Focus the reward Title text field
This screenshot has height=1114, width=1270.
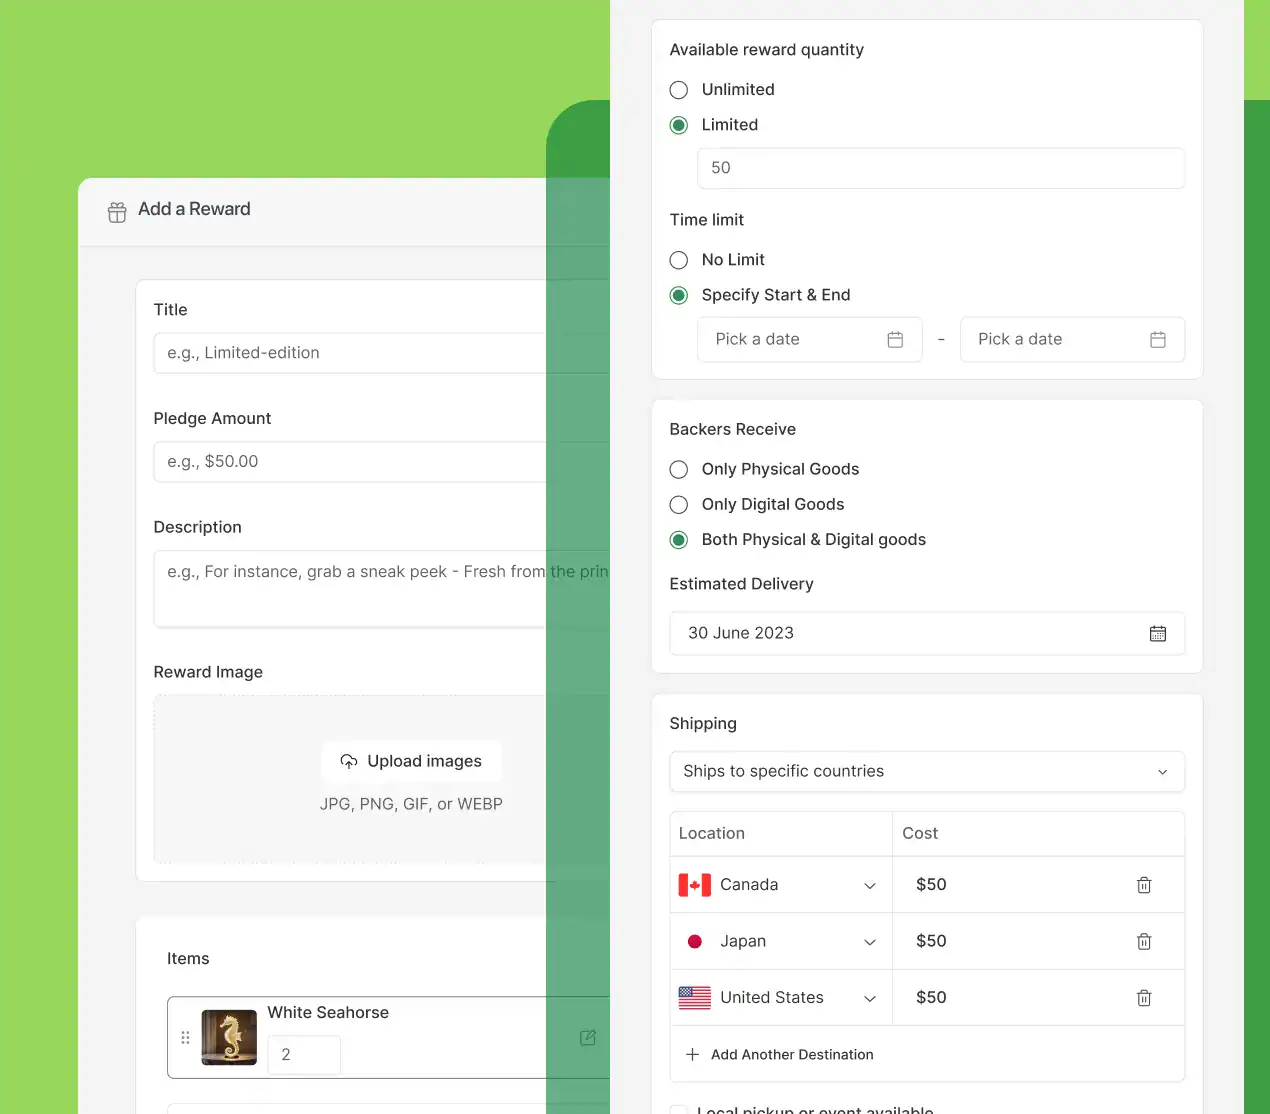pos(350,353)
